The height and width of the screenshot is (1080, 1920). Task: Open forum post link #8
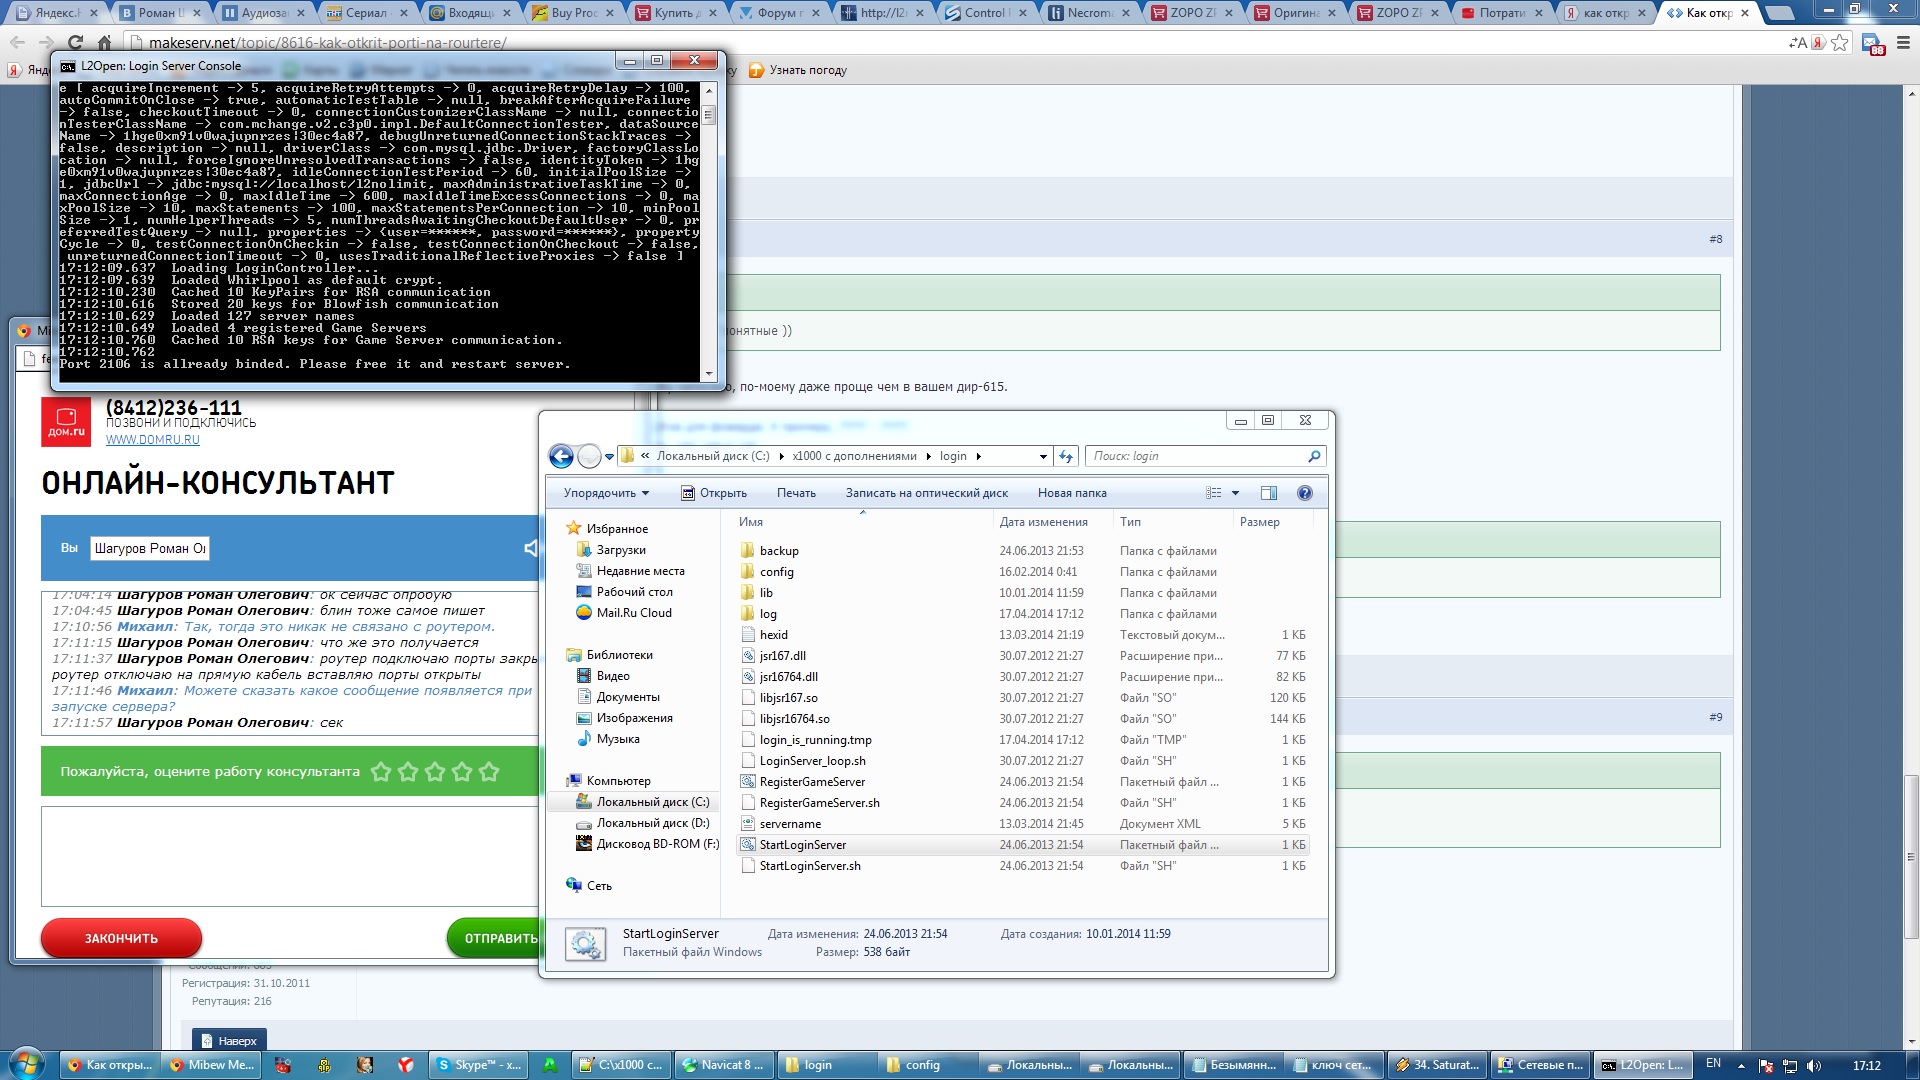(1715, 239)
